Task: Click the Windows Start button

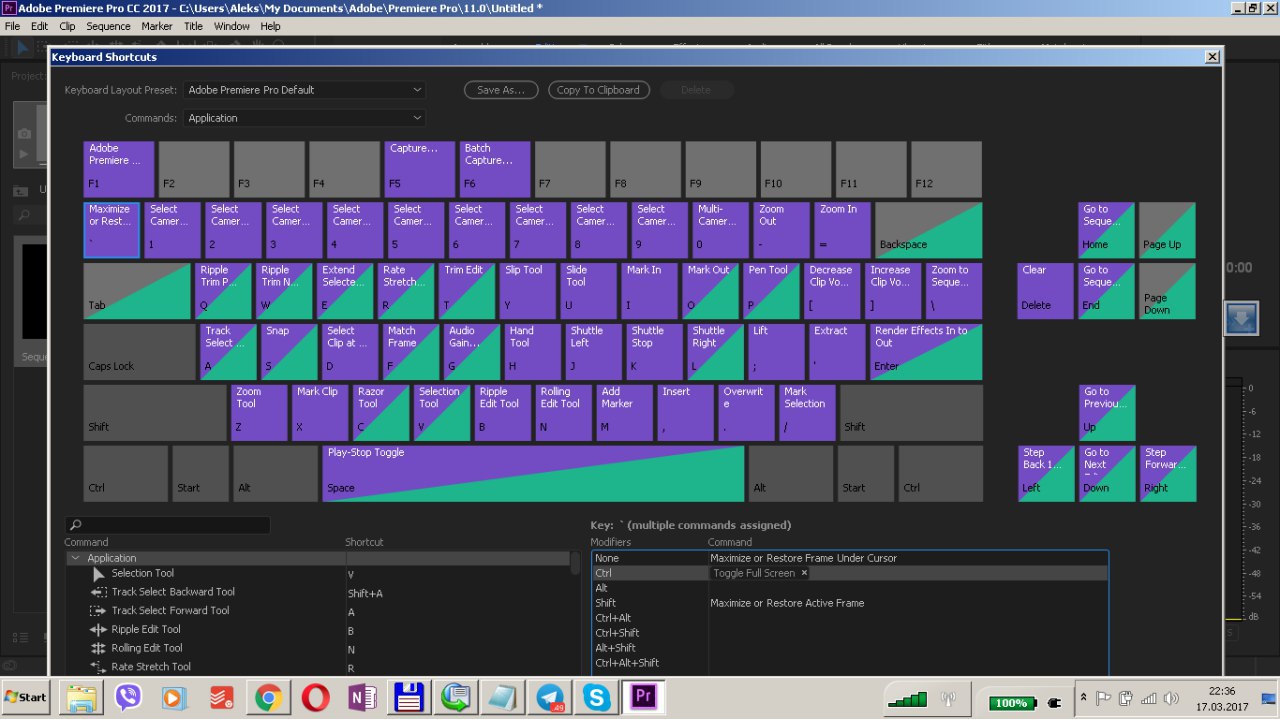Action: 27,697
